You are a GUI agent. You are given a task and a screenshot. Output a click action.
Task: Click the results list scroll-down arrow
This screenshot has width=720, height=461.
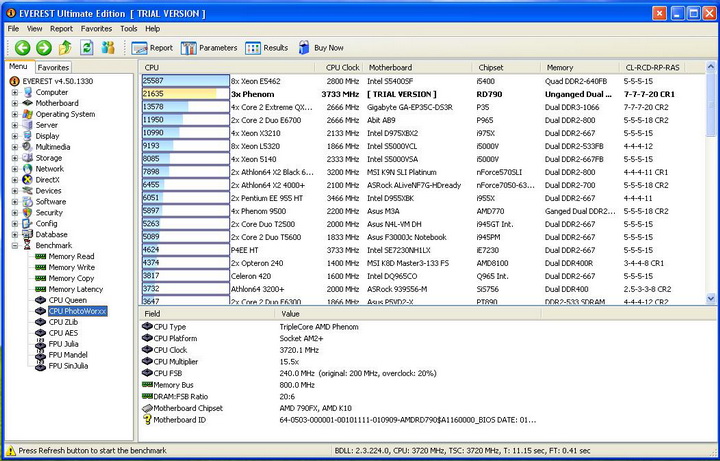click(711, 298)
